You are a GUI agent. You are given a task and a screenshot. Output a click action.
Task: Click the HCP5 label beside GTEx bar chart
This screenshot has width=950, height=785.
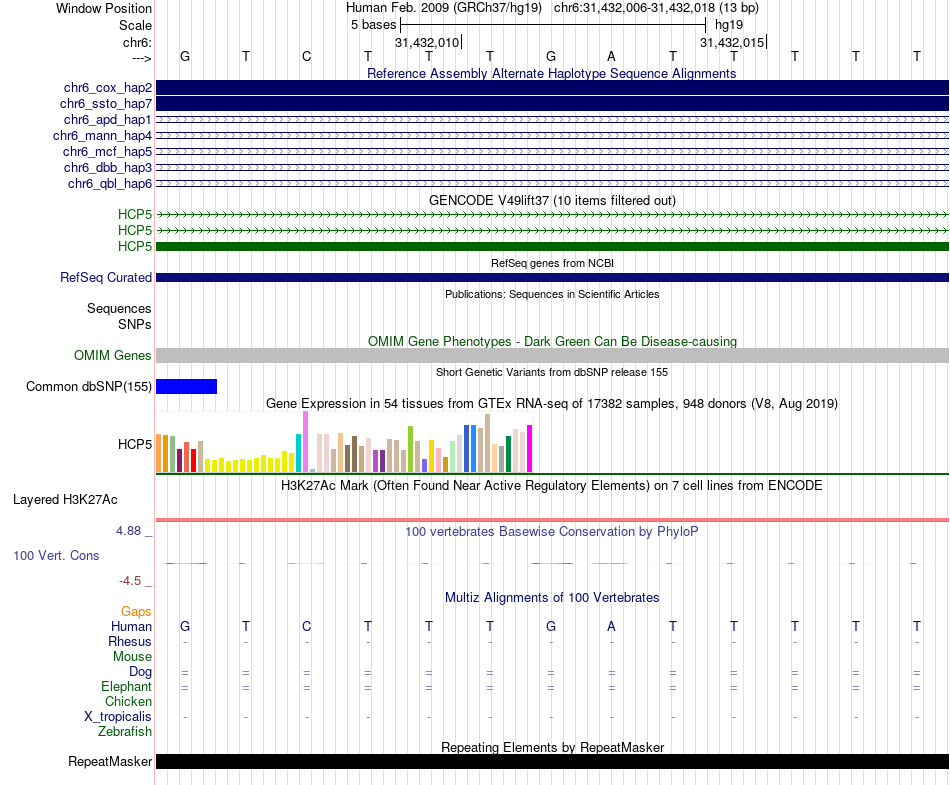pos(135,445)
